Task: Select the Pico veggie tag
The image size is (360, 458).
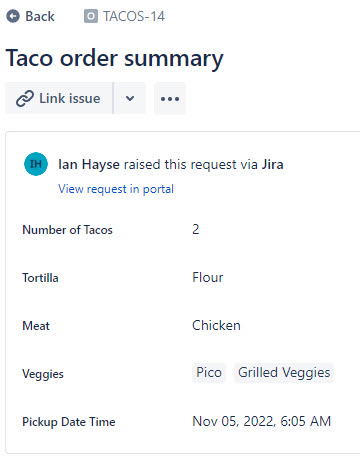Action: point(209,373)
